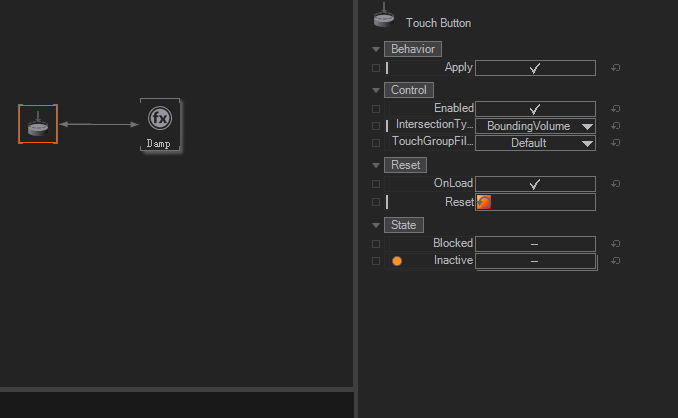
Task: Revert the Apply property with its reset arrow
Action: coord(615,68)
